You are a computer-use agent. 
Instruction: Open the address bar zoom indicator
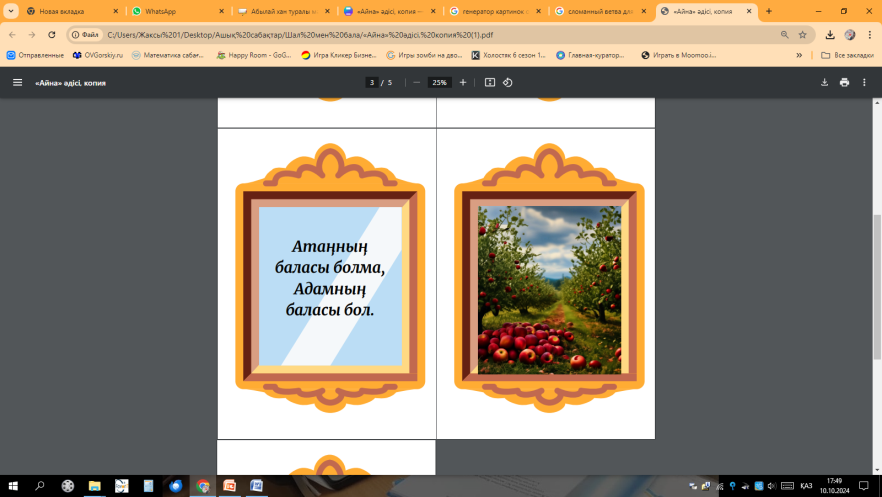click(x=785, y=35)
